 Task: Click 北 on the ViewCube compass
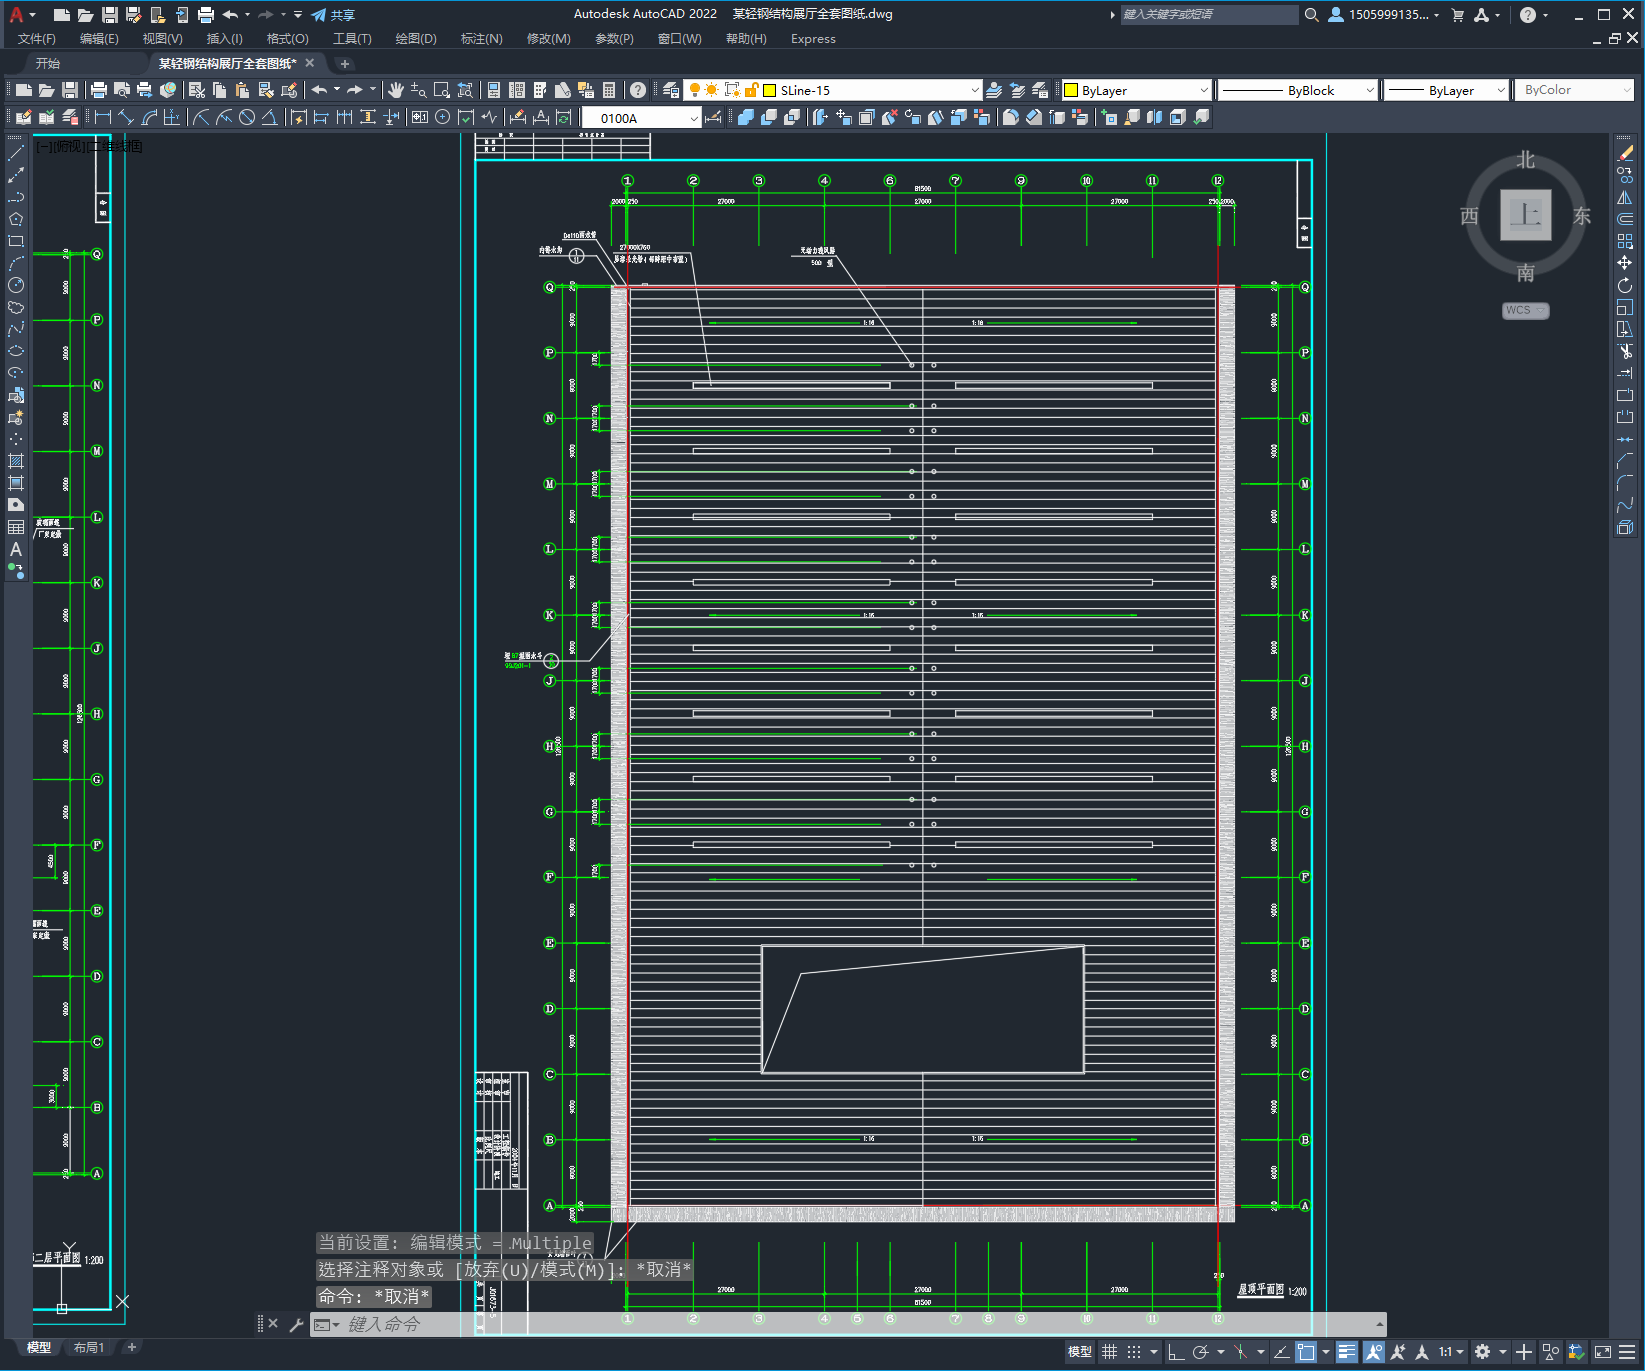click(1525, 160)
